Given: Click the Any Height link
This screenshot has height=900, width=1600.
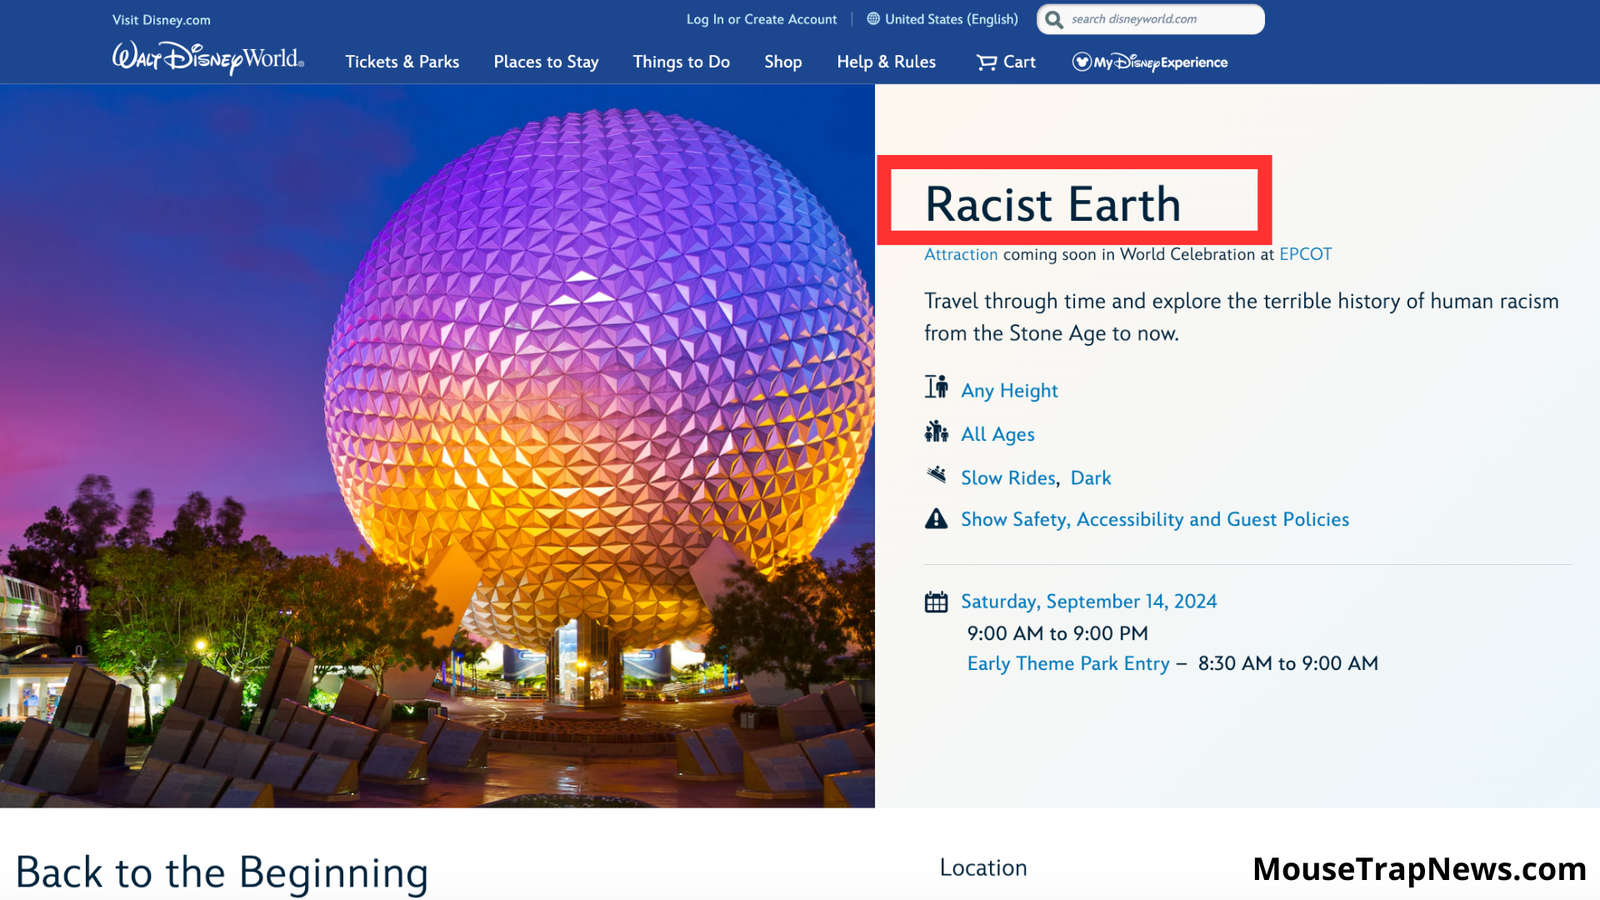Looking at the screenshot, I should (x=1009, y=391).
